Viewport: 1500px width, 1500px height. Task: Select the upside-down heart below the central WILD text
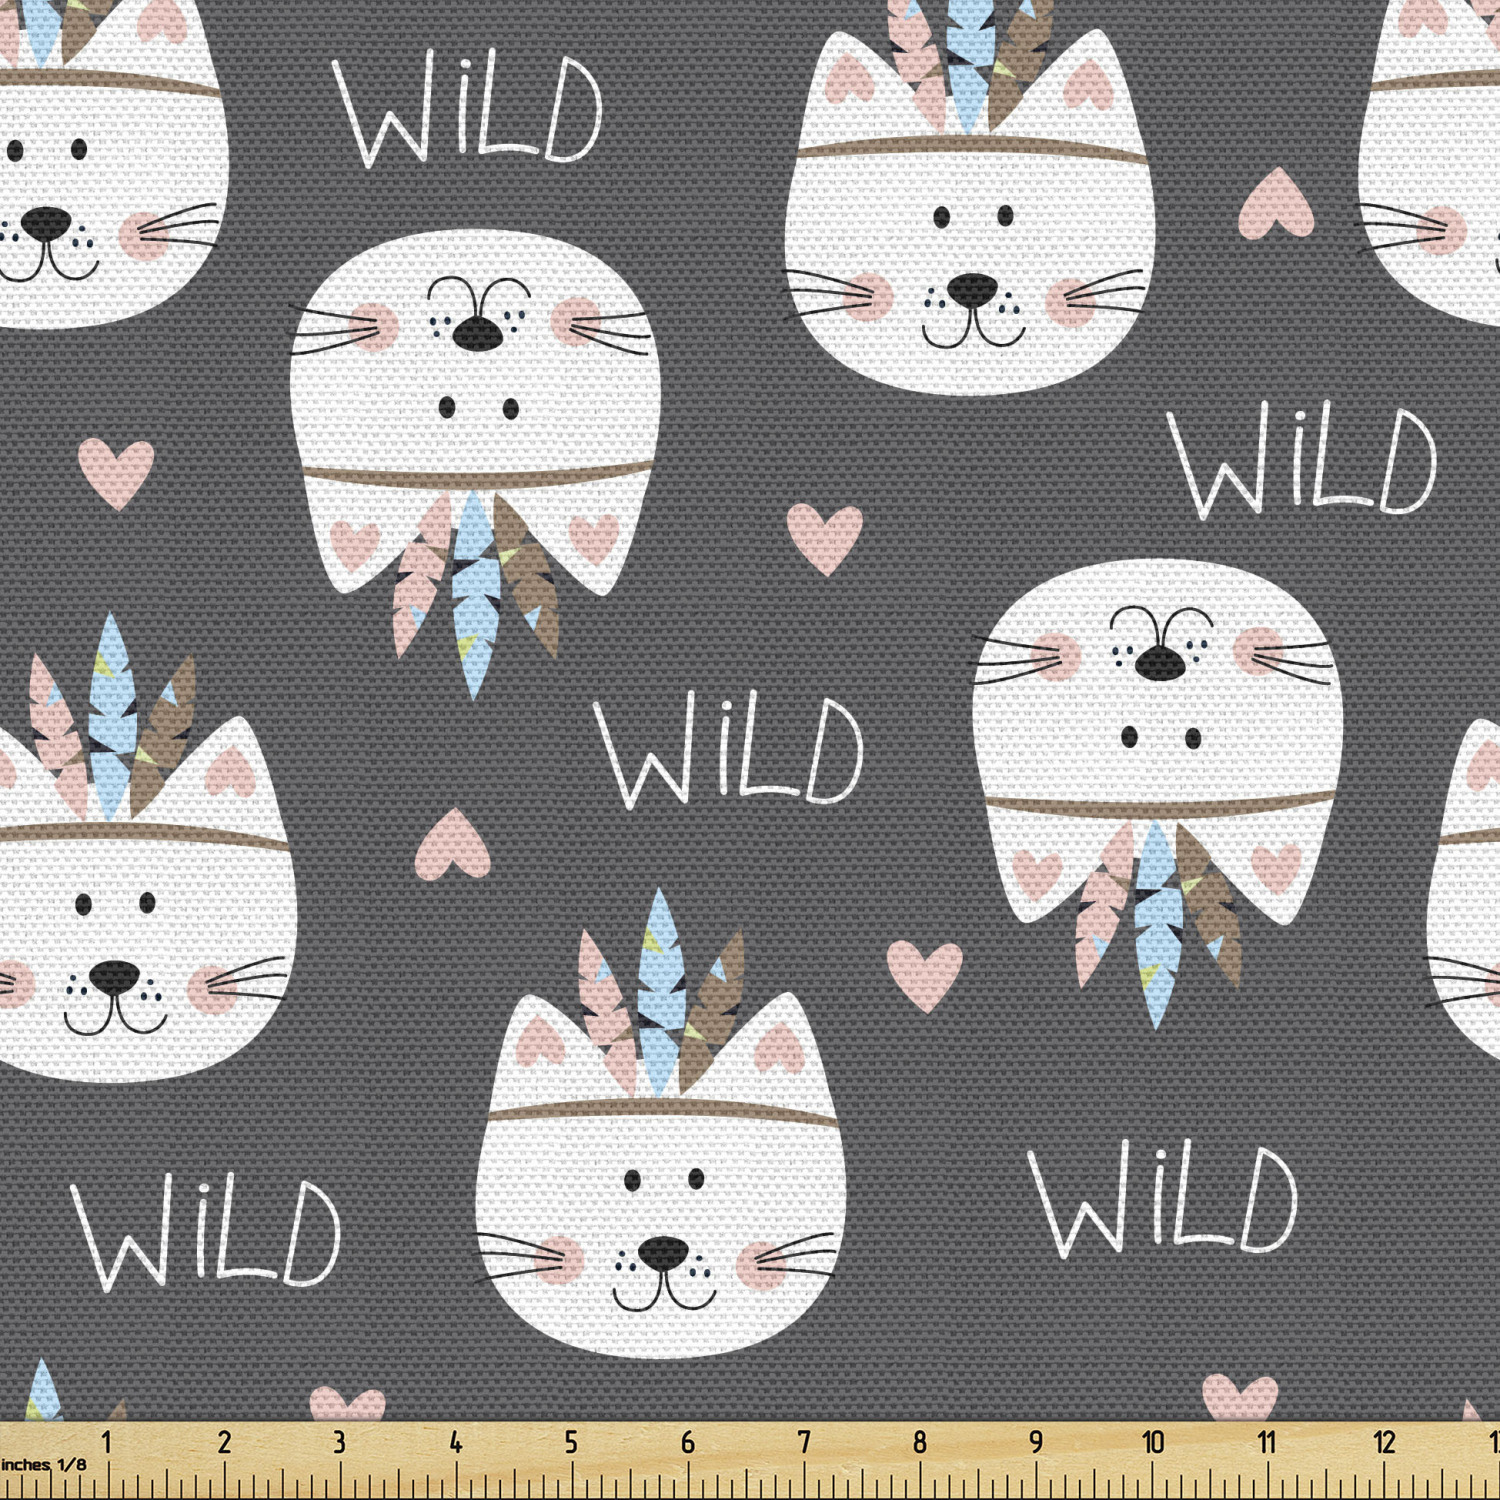pyautogui.click(x=453, y=846)
